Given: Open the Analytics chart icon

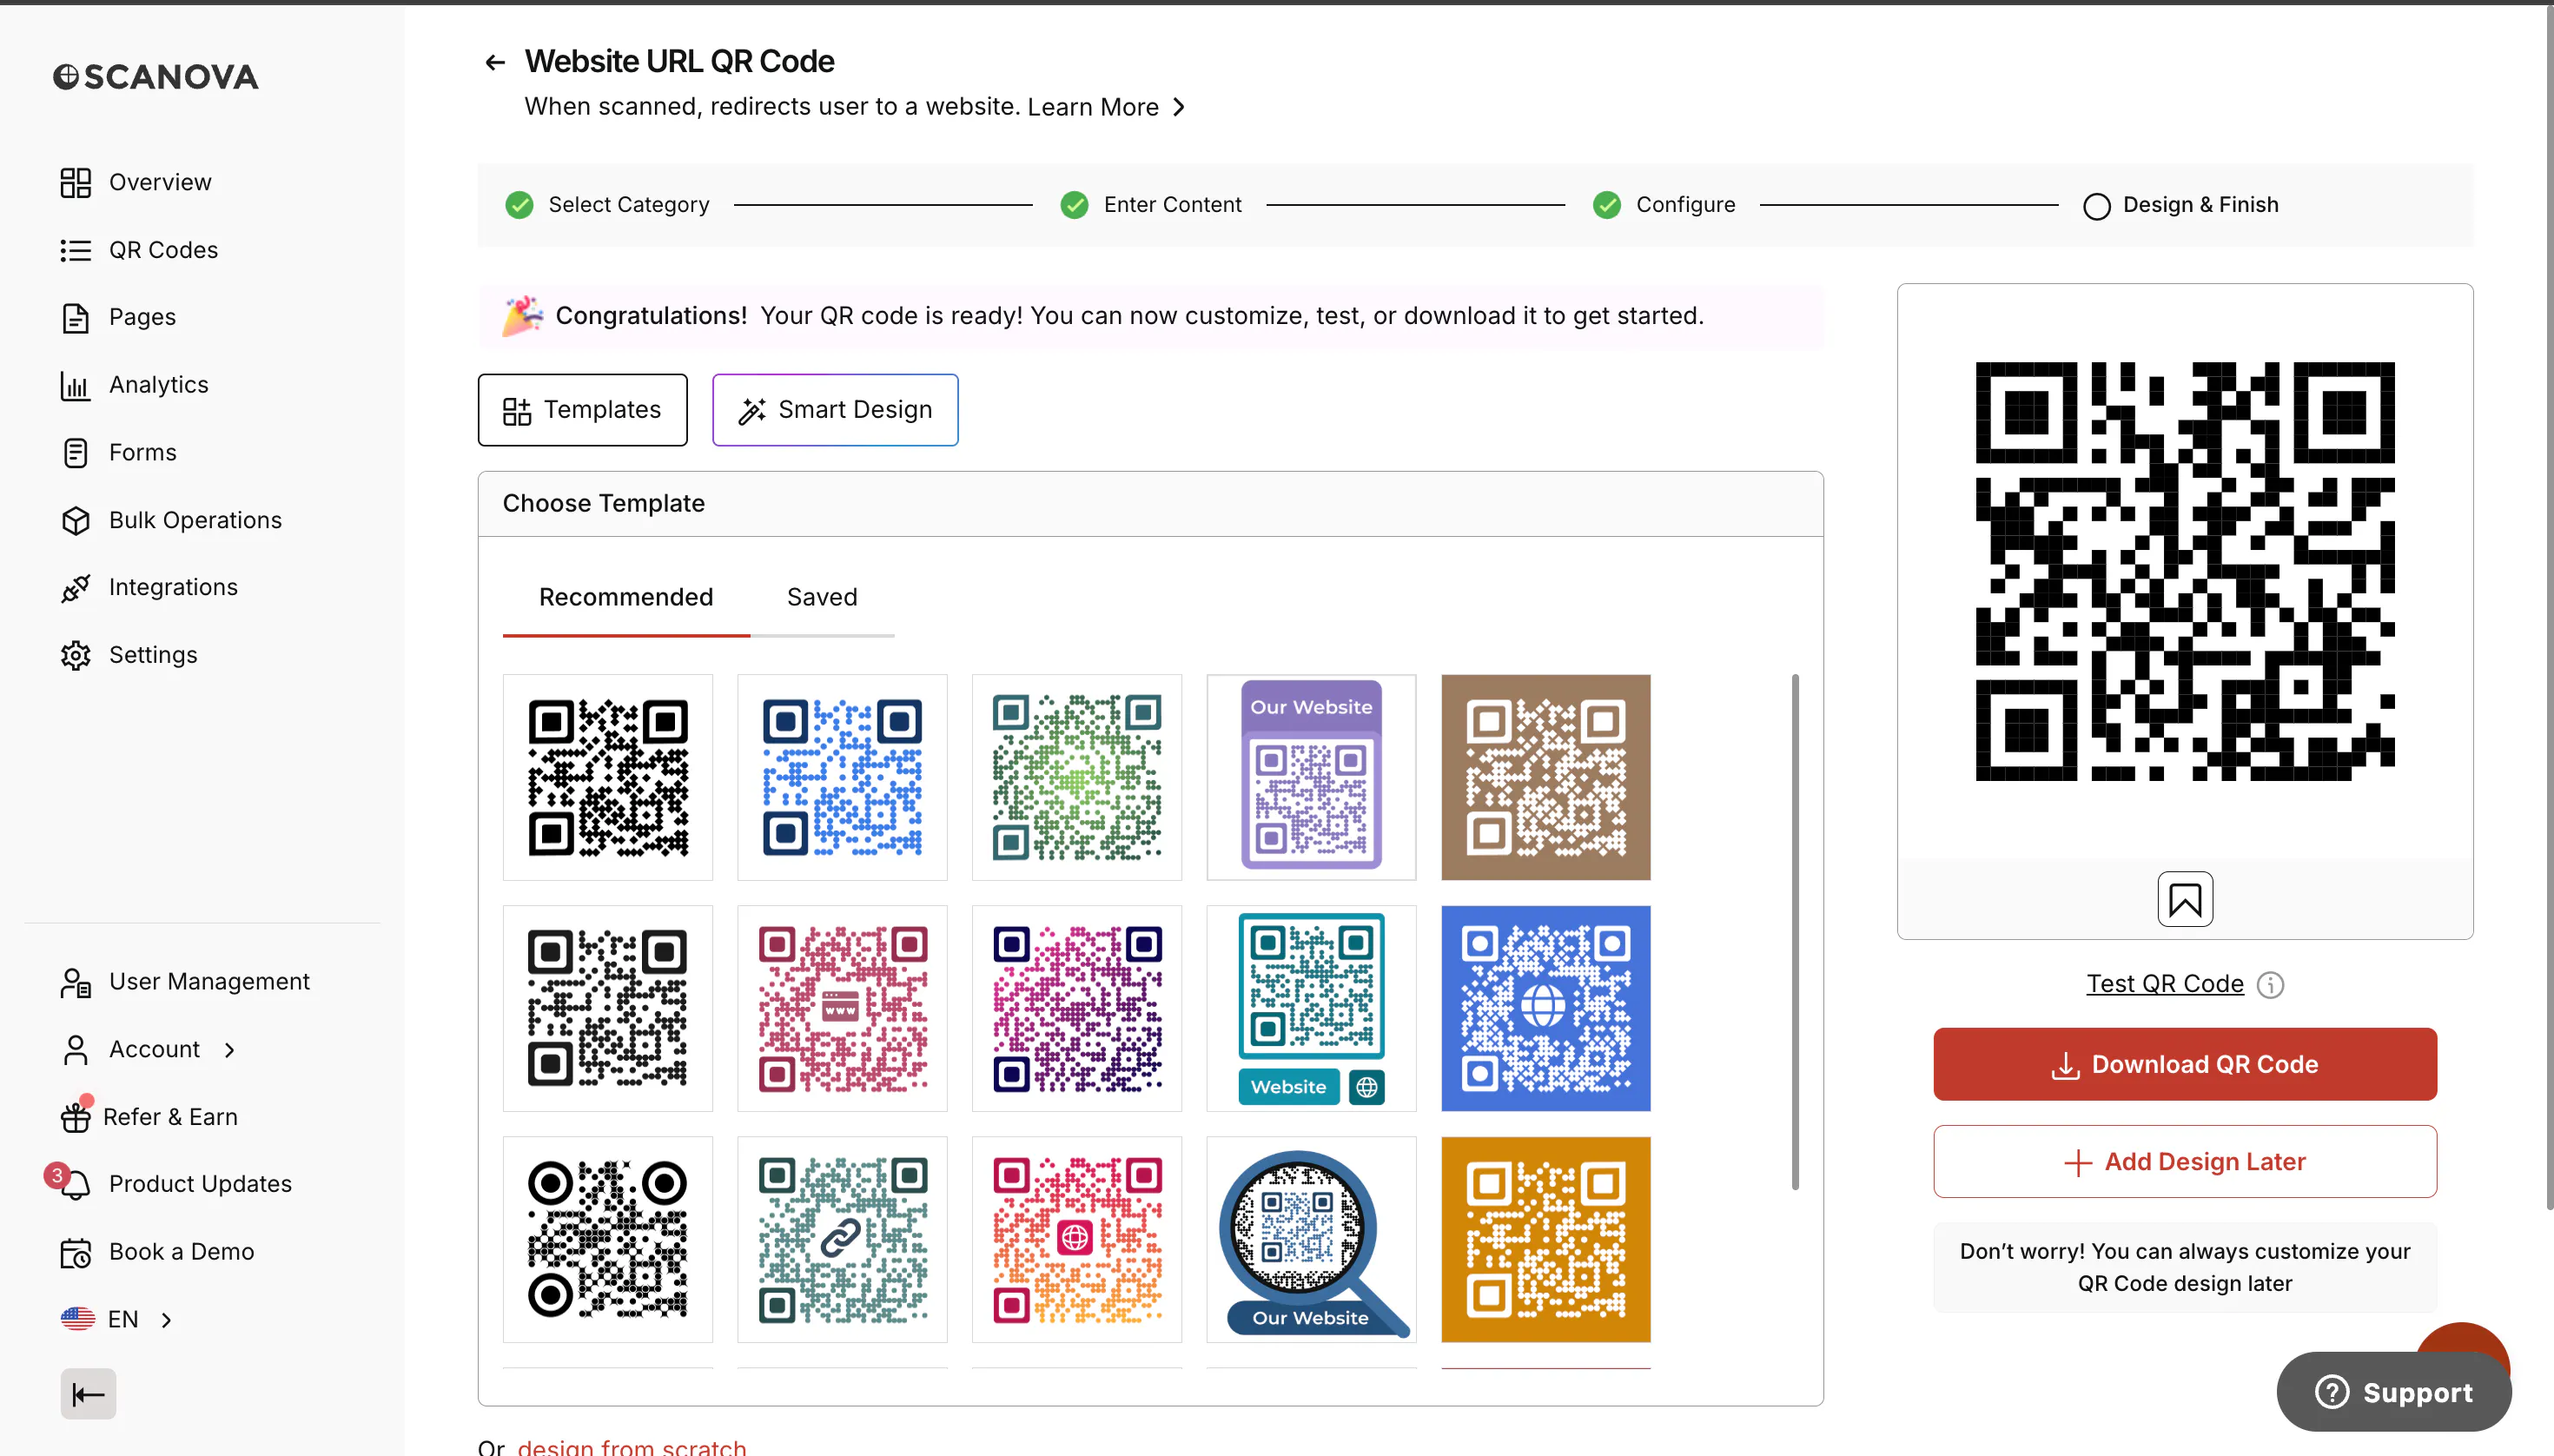Looking at the screenshot, I should (75, 385).
